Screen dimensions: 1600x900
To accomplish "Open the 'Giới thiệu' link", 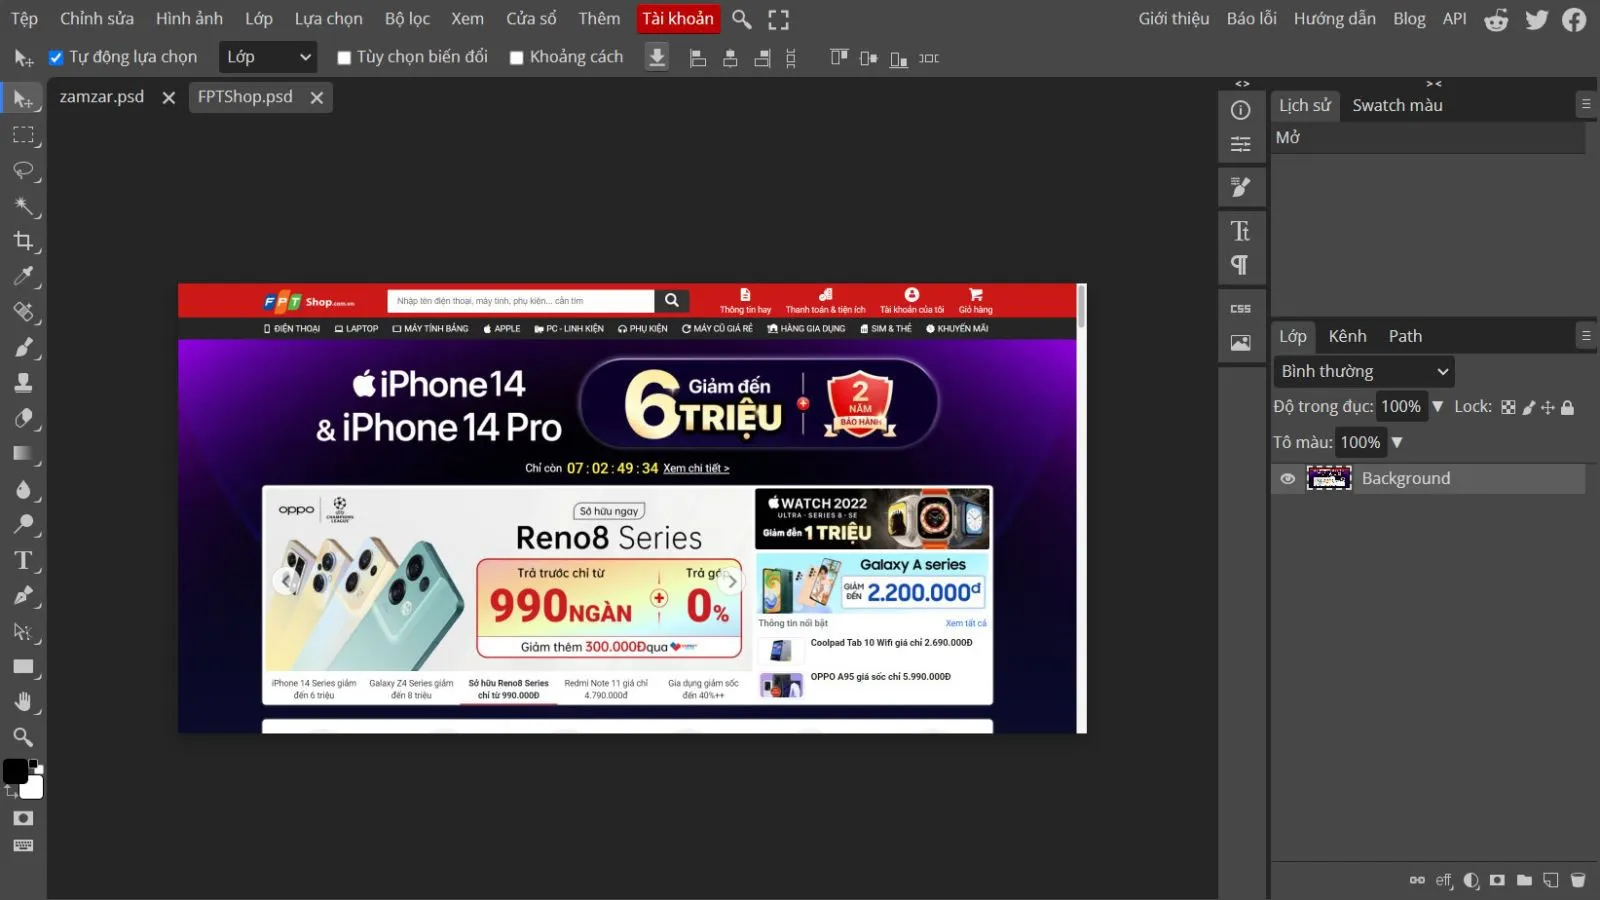I will 1173,19.
